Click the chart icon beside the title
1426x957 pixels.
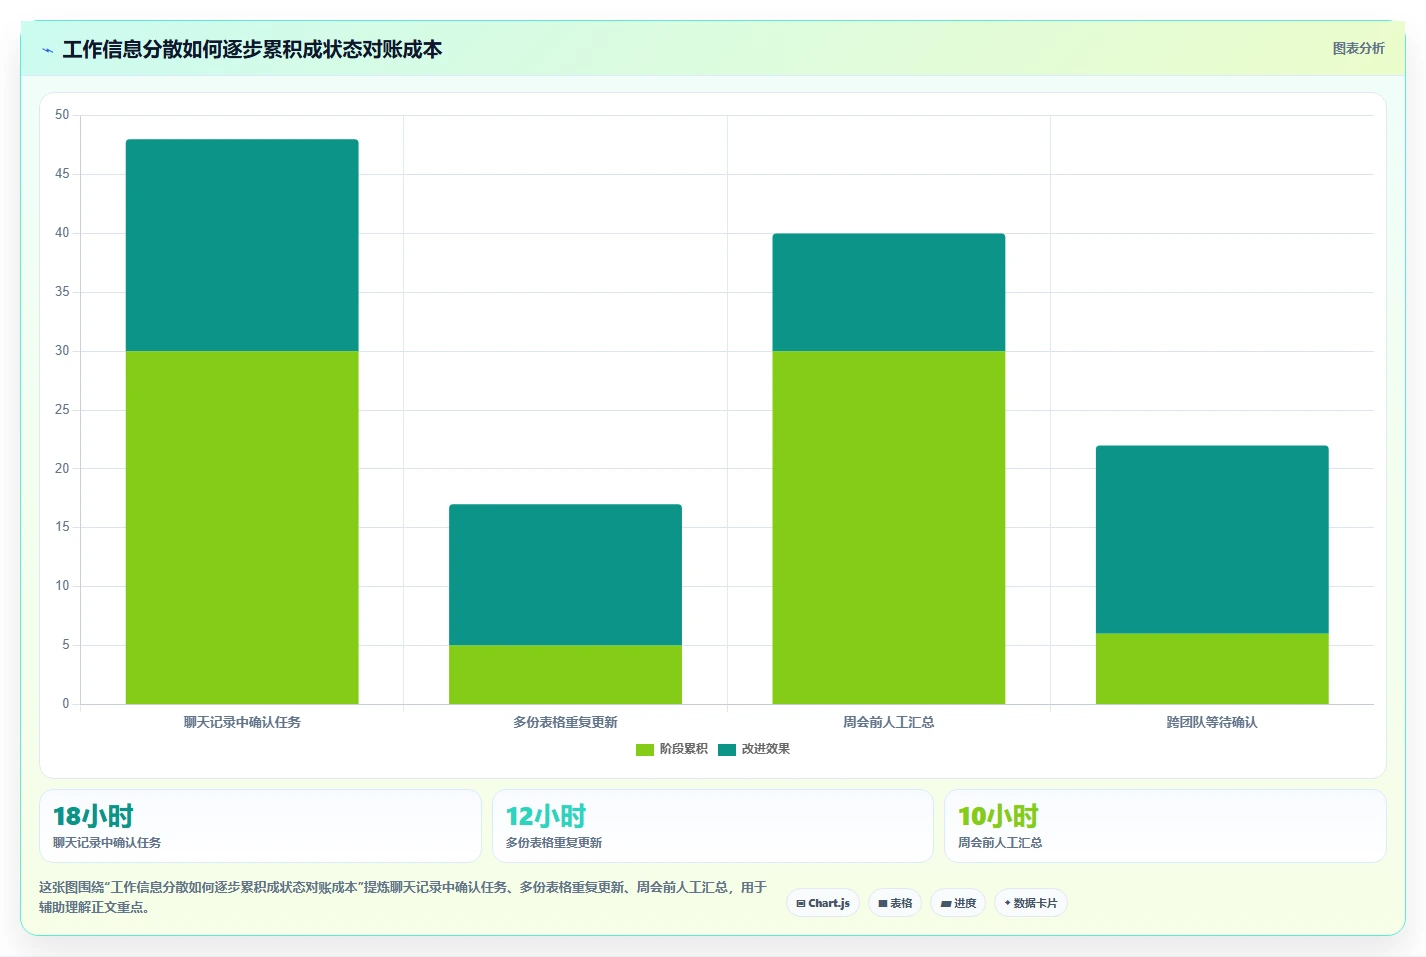(x=47, y=50)
